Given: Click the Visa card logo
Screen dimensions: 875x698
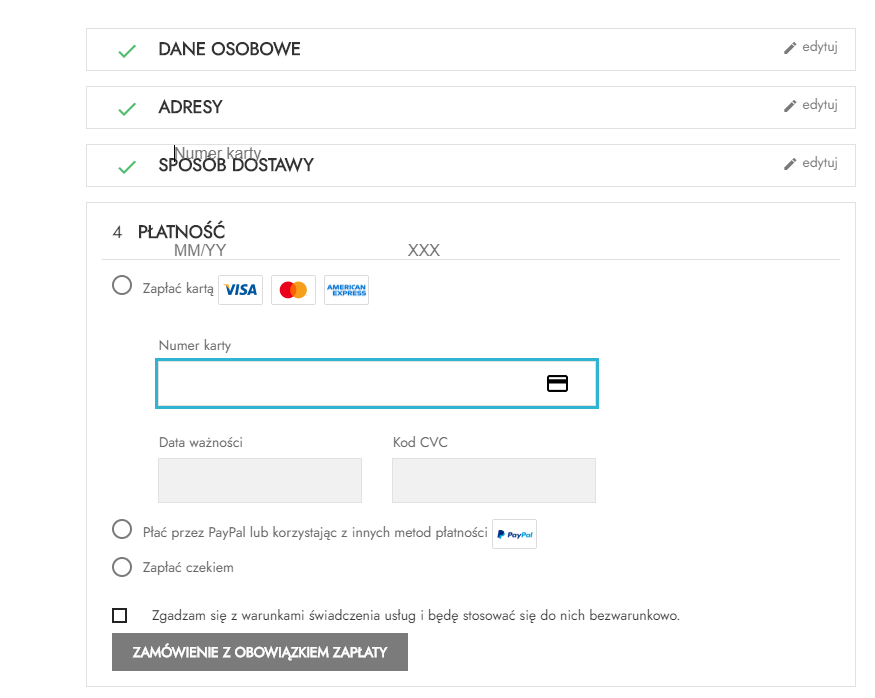Looking at the screenshot, I should click(x=241, y=290).
